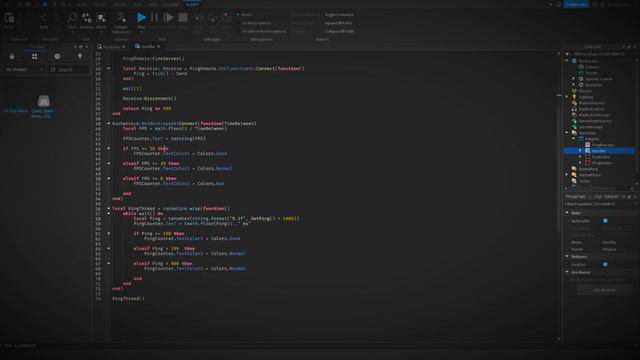Select Baseplate in the Explorer
The image size is (640, 360).
coord(593,85)
